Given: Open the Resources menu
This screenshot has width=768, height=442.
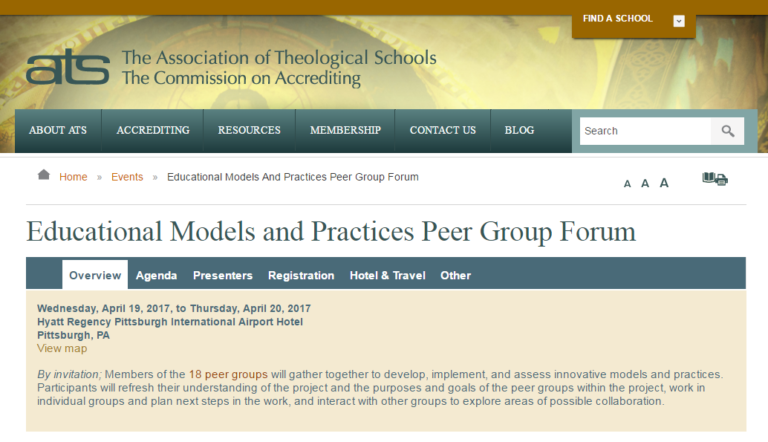Looking at the screenshot, I should click(x=249, y=130).
